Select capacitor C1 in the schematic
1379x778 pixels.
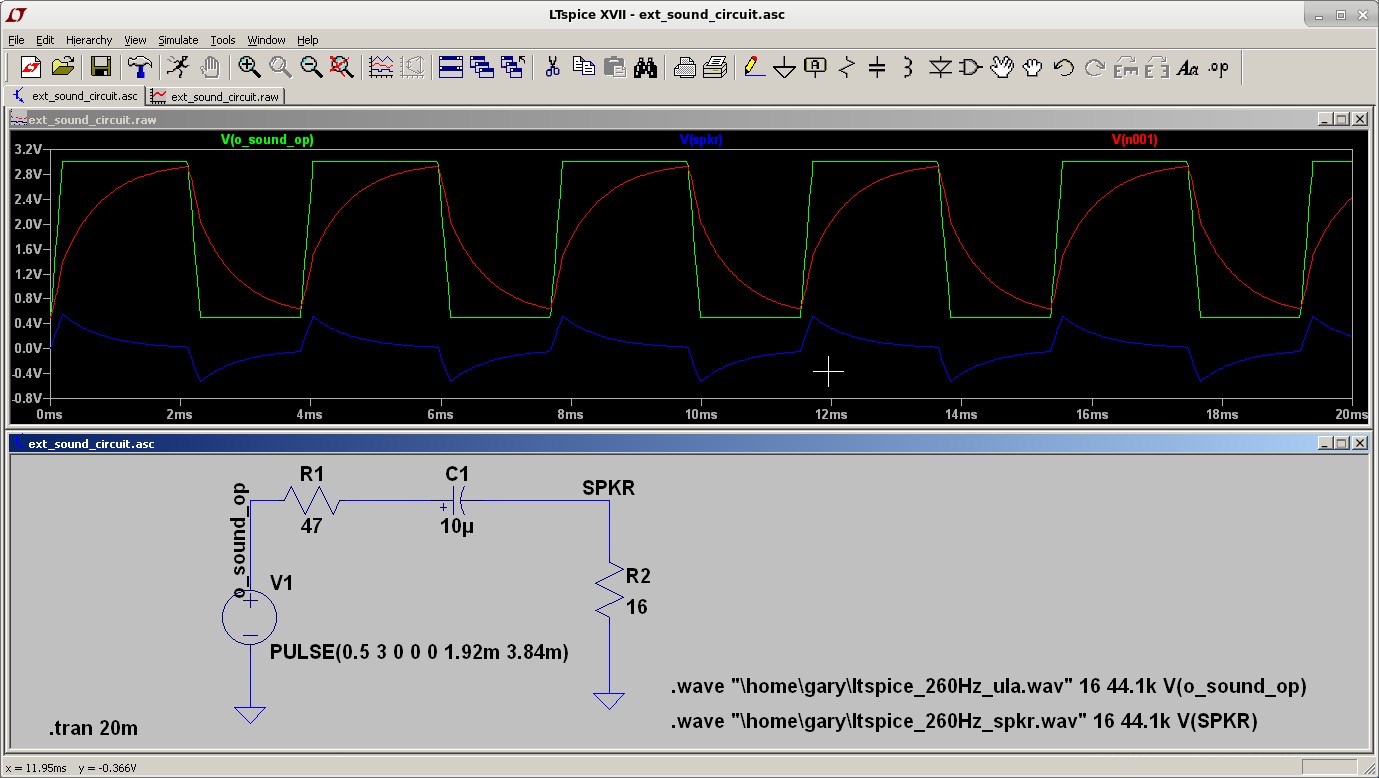click(x=456, y=499)
